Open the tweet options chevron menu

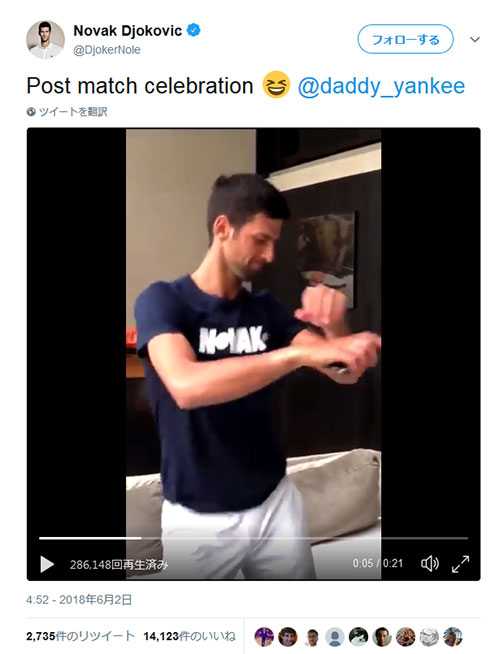(475, 39)
